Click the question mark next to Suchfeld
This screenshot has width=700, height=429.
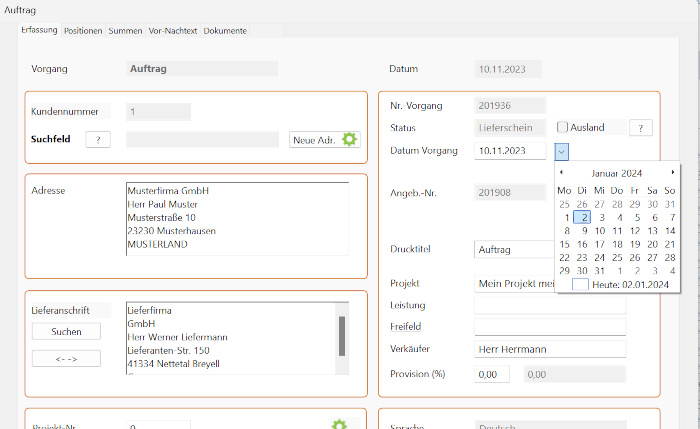[x=97, y=140]
